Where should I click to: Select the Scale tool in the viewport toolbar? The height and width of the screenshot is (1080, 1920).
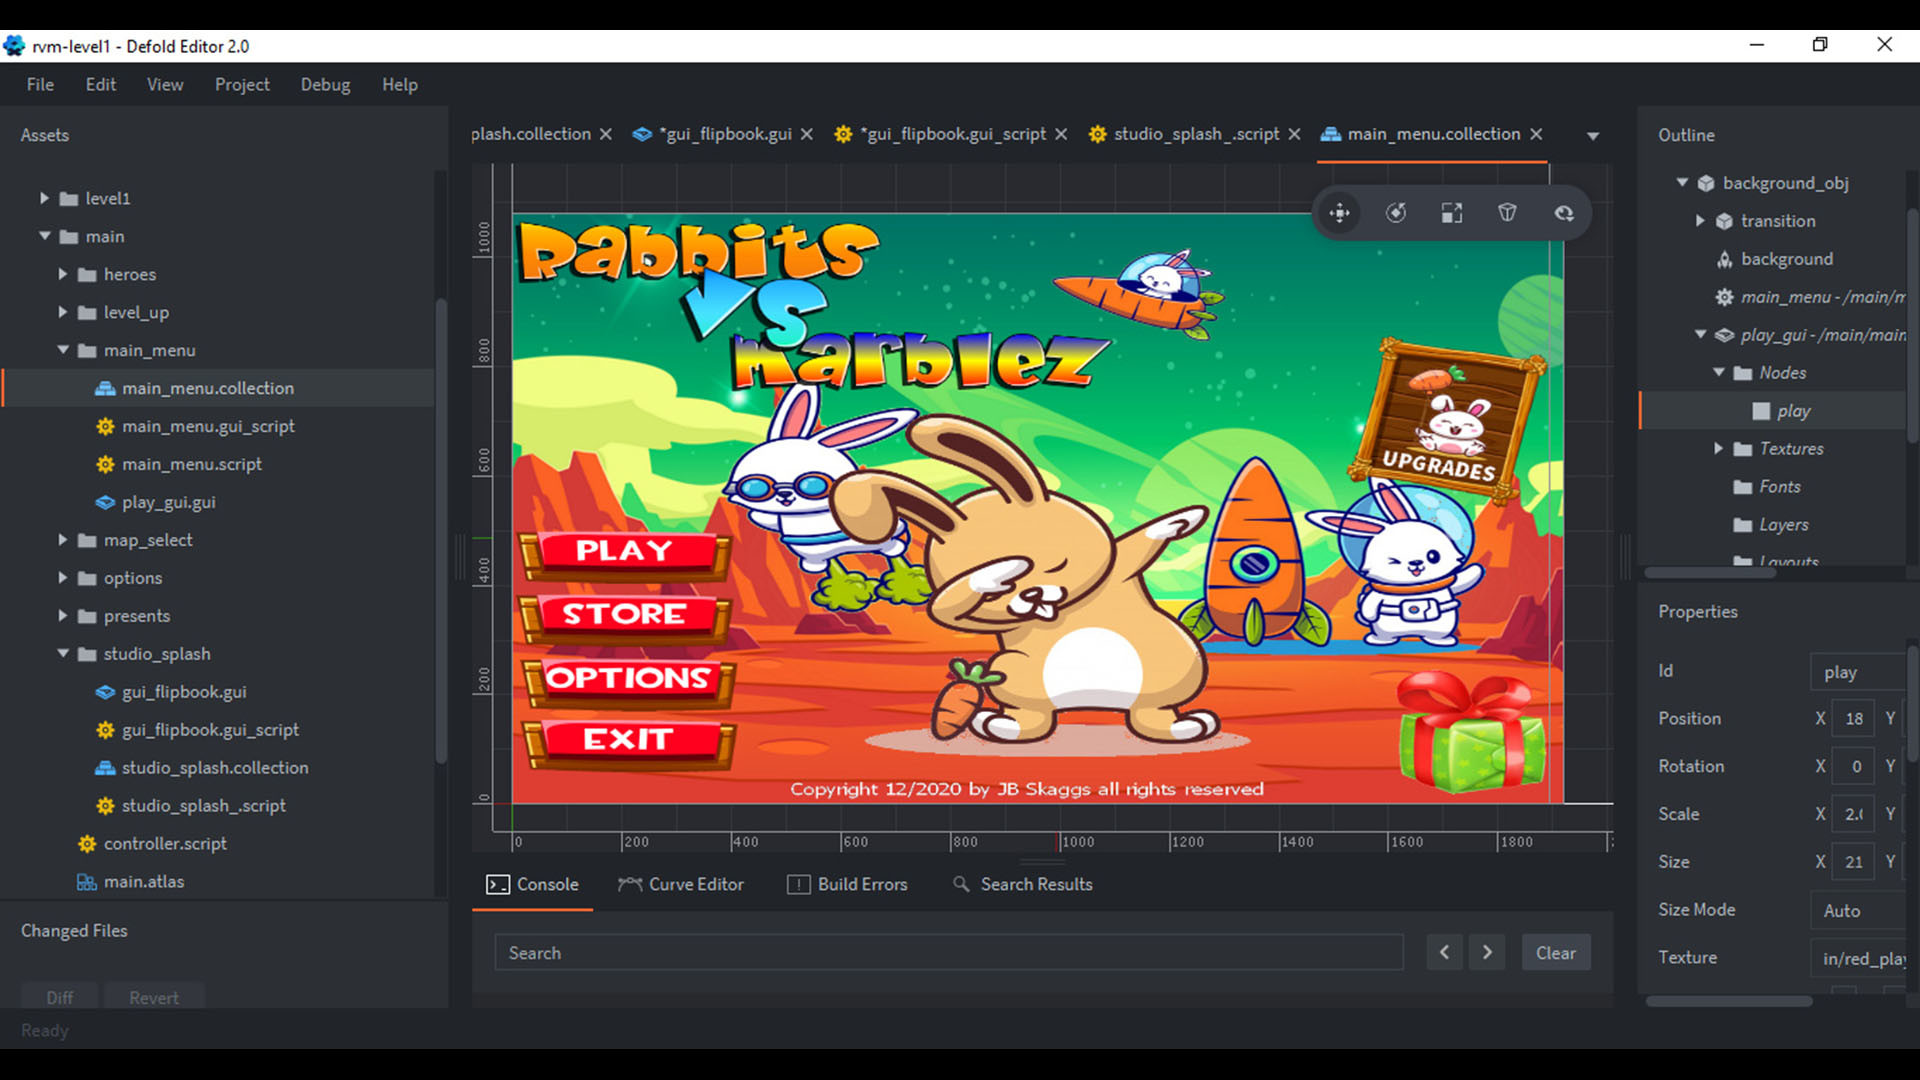tap(1452, 212)
